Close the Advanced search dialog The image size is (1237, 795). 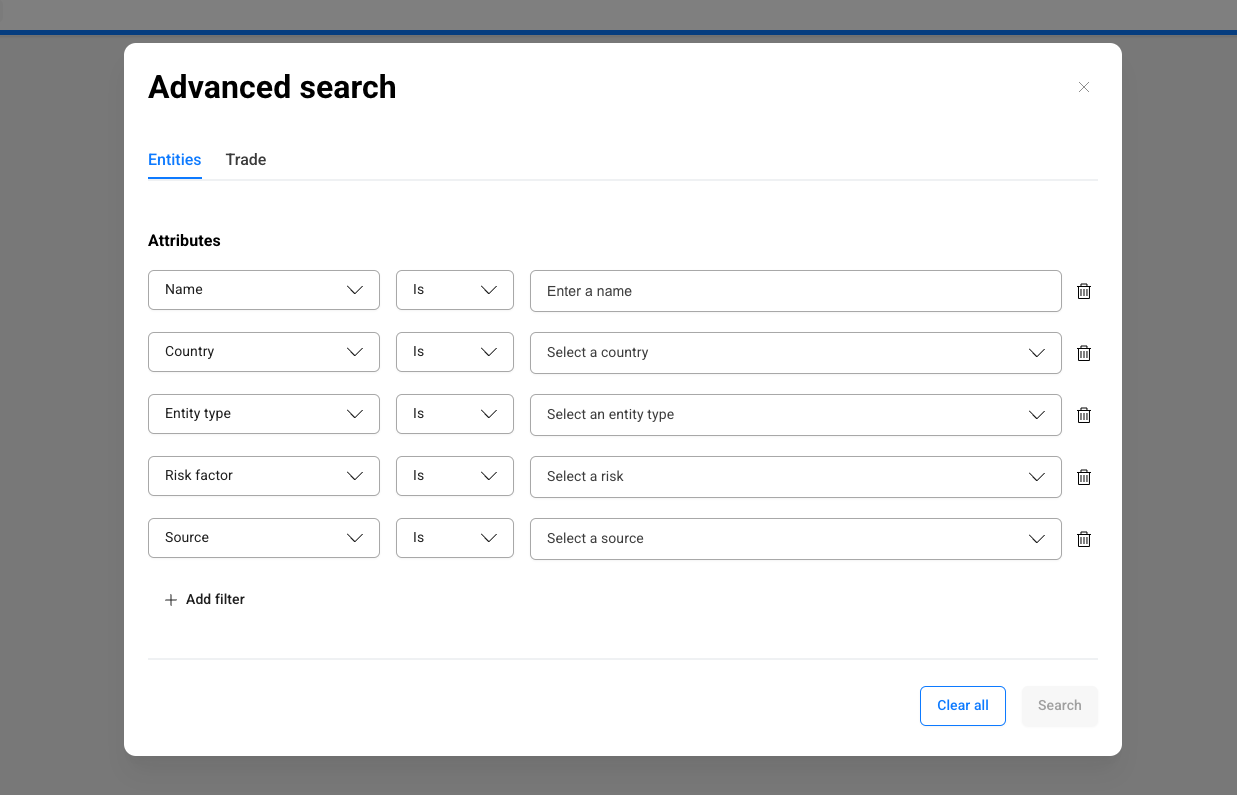tap(1084, 87)
